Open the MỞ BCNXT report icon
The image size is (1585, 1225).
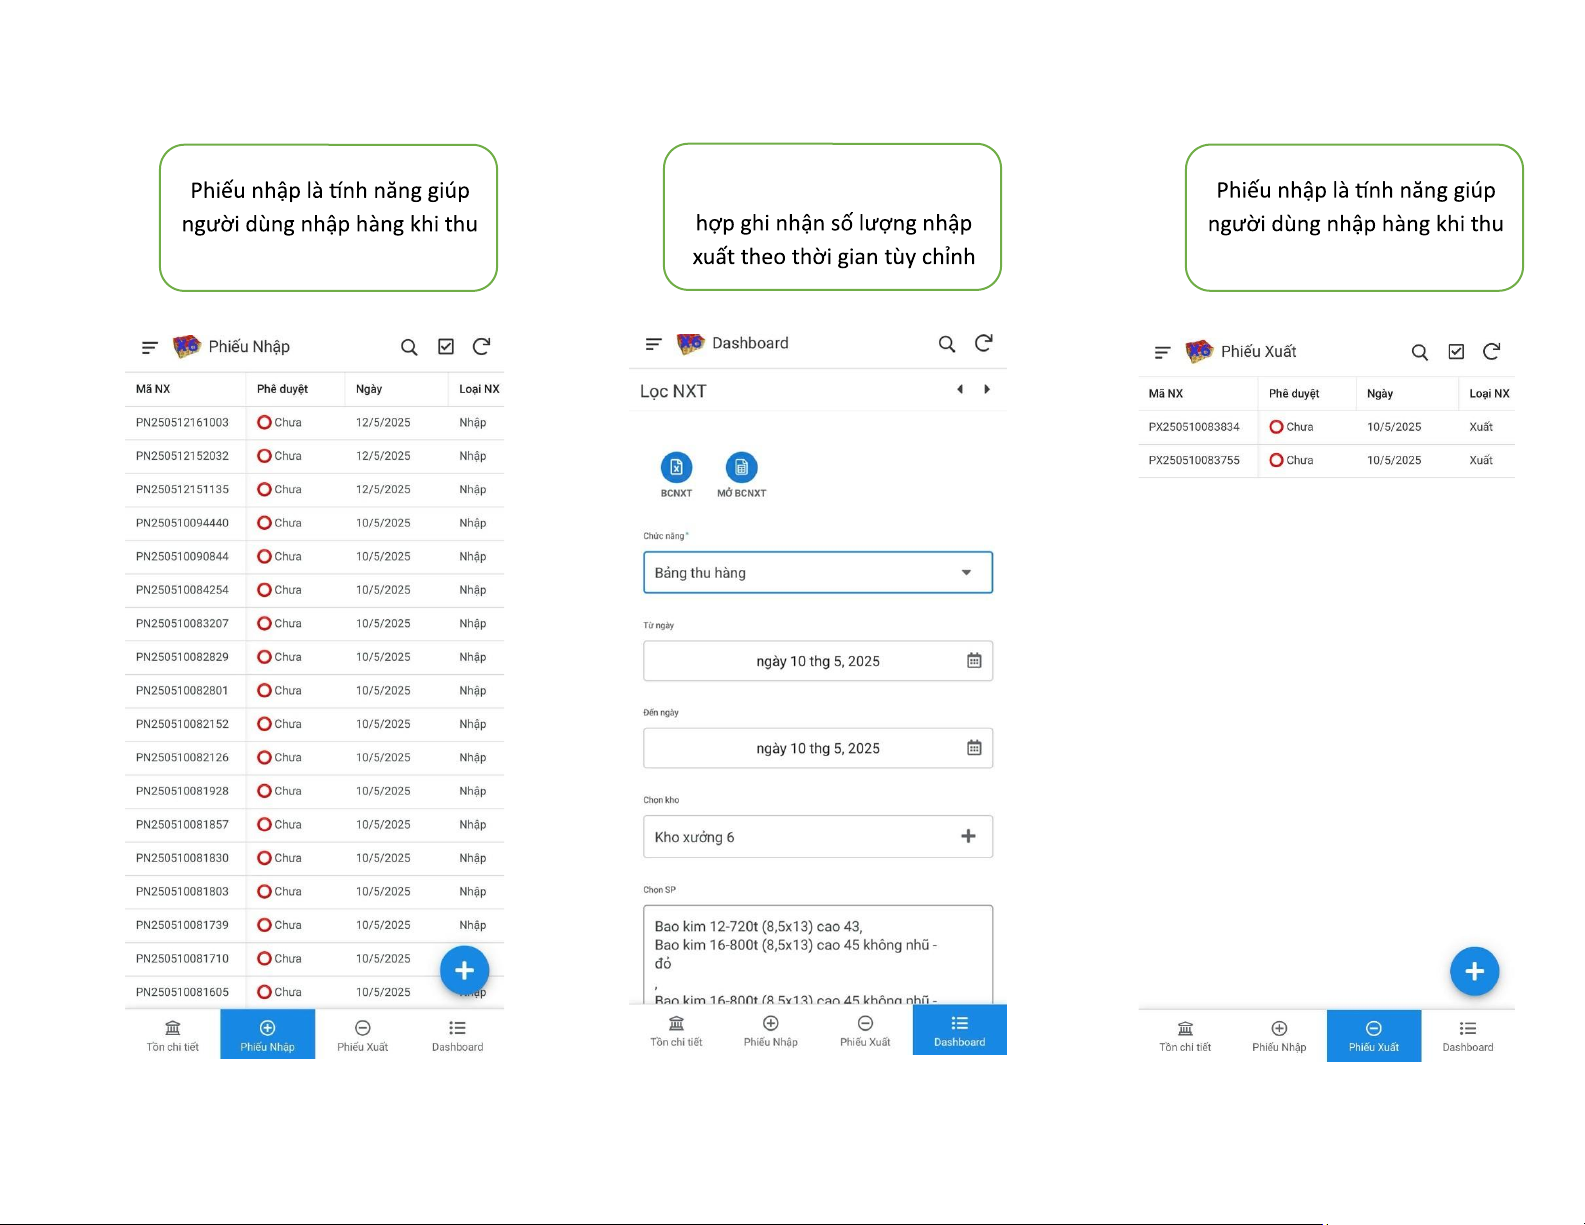(741, 468)
